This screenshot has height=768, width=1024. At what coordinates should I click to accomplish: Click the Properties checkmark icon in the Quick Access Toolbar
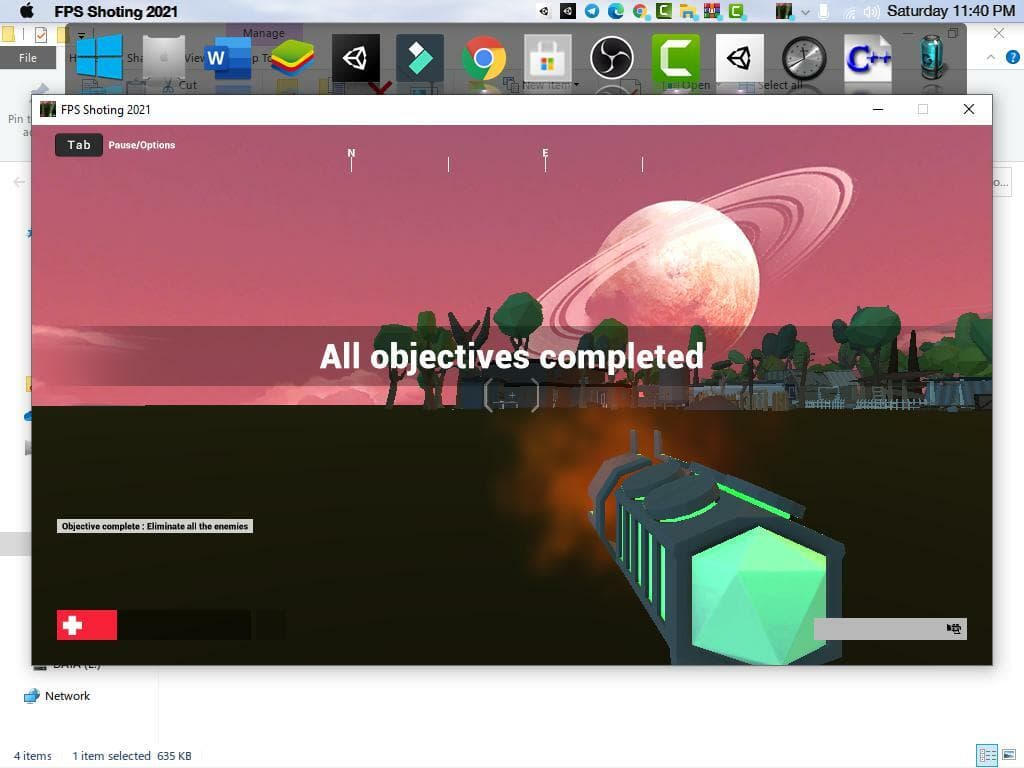40,35
